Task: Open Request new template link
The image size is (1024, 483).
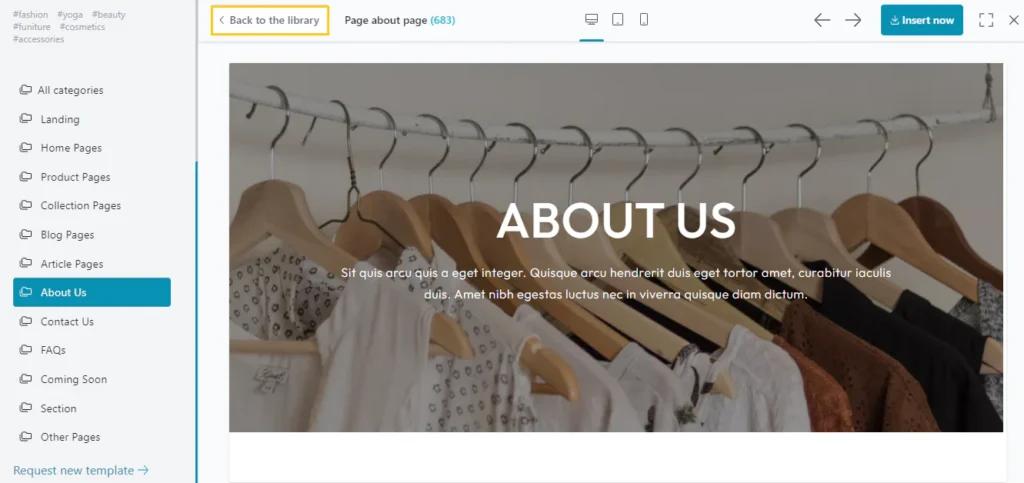Action: click(x=81, y=470)
